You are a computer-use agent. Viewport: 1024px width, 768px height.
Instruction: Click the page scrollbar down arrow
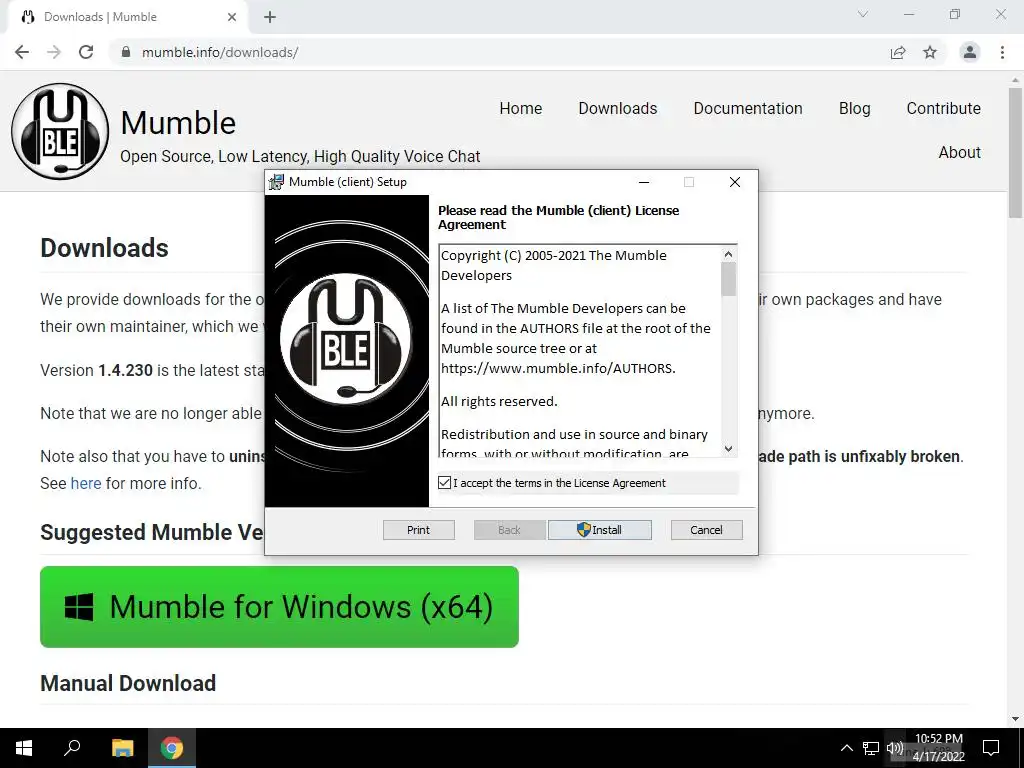pos(1015,719)
